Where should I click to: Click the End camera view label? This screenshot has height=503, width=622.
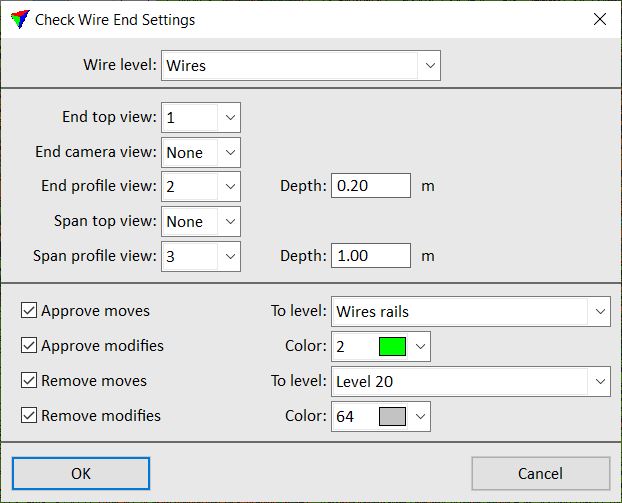[x=96, y=152]
